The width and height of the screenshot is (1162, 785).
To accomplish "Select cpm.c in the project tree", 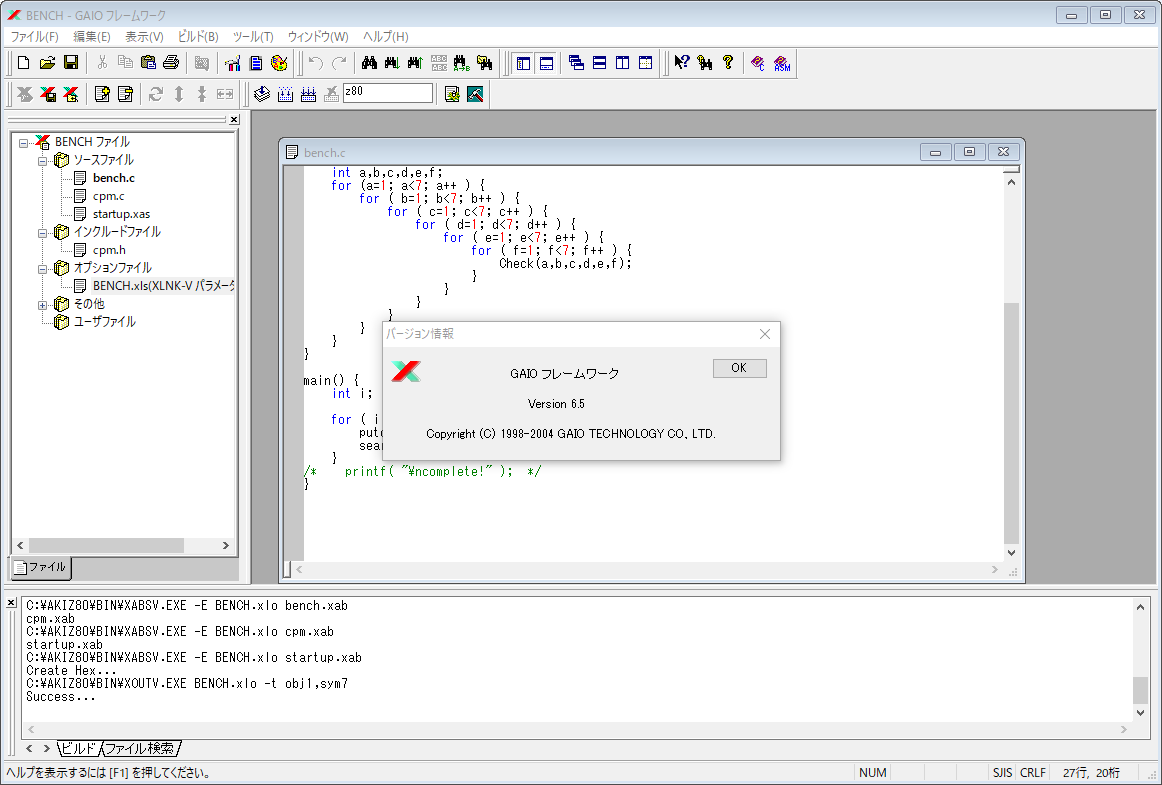I will (108, 196).
